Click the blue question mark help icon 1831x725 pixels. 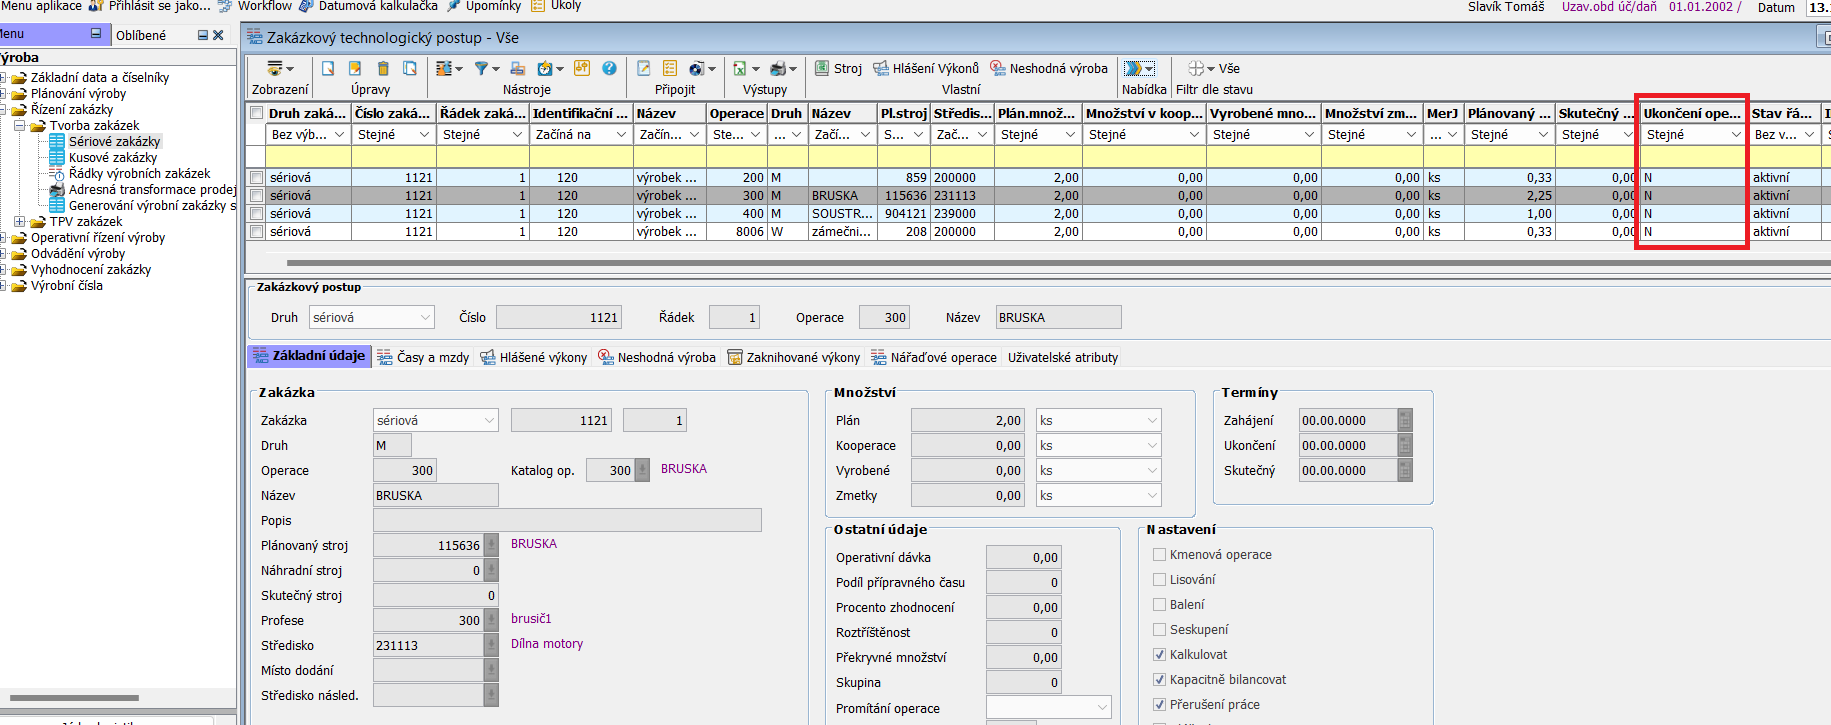609,68
